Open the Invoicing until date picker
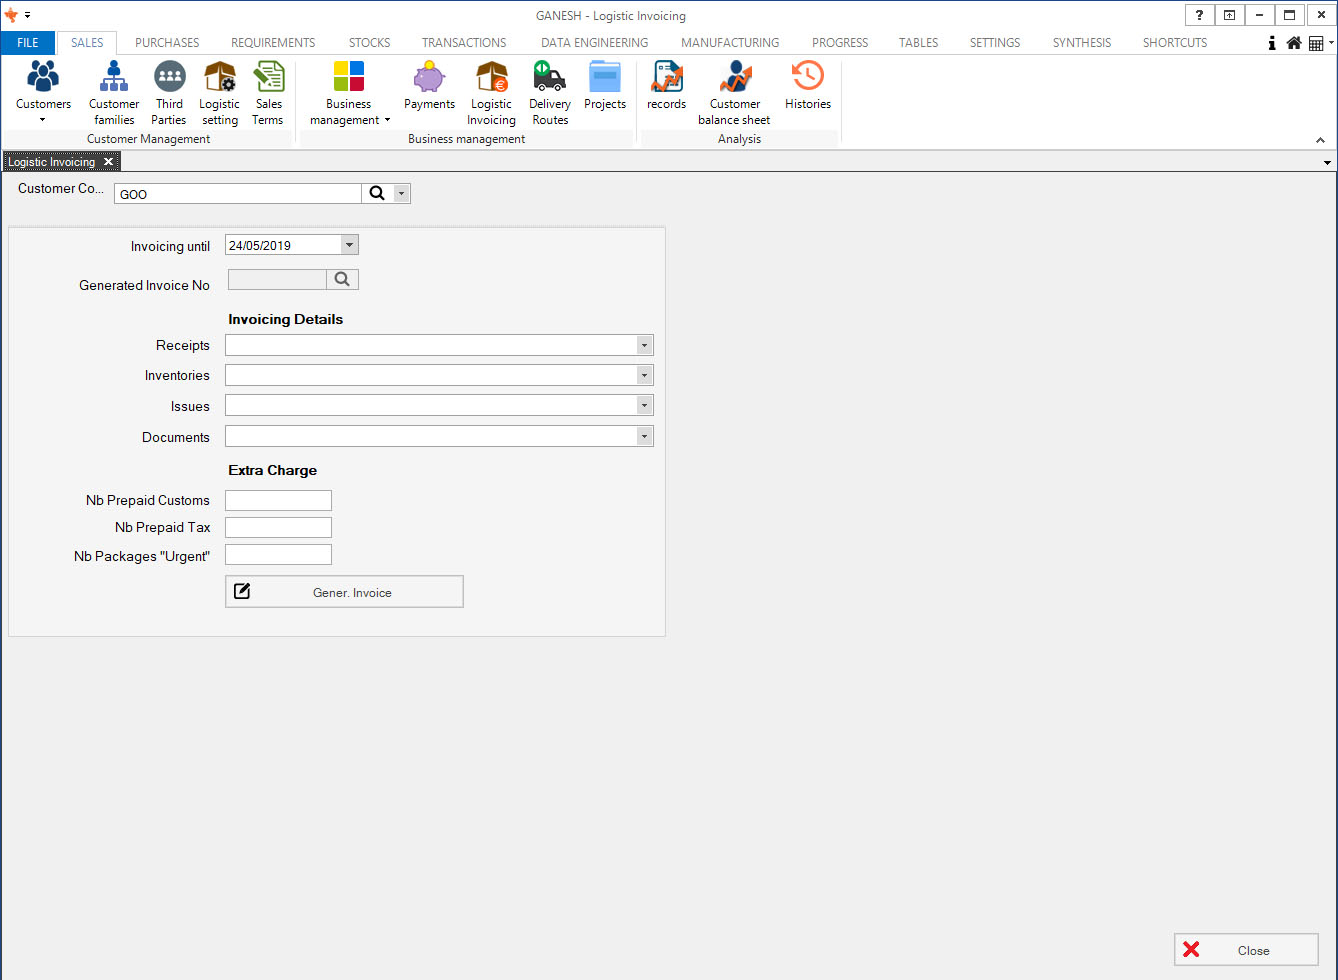This screenshot has width=1338, height=980. (348, 245)
